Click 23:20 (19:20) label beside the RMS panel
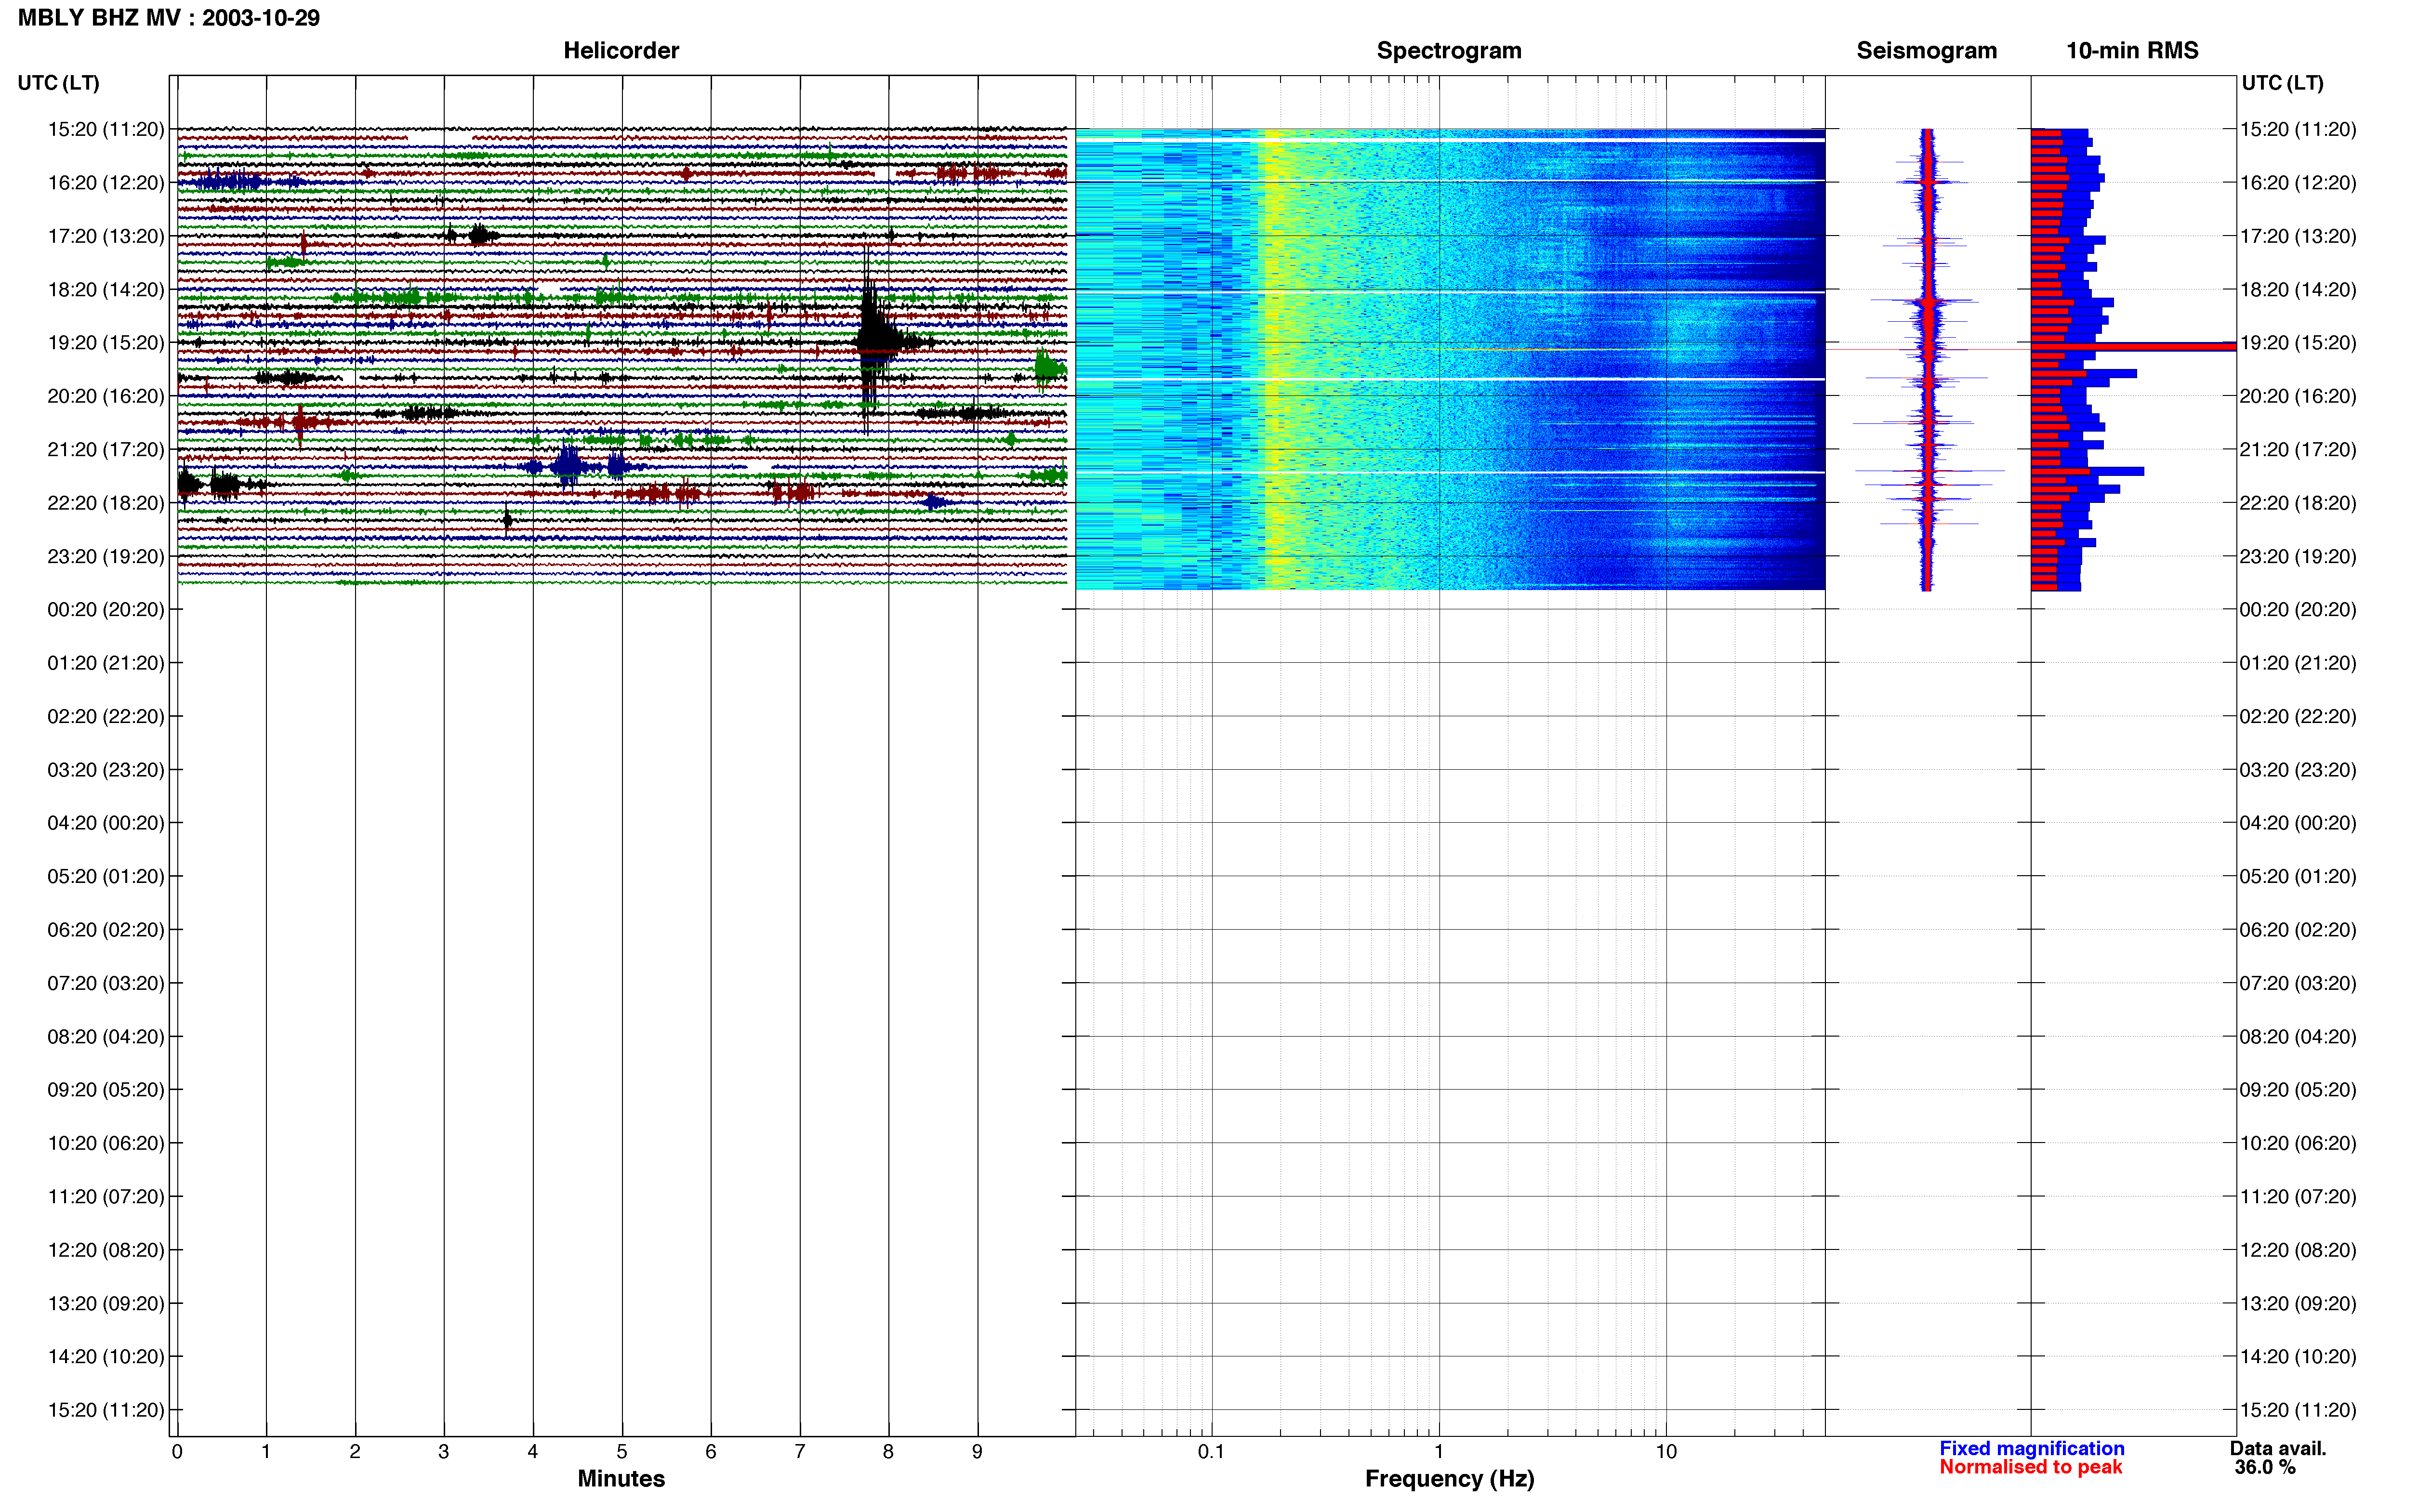 [x=2298, y=556]
